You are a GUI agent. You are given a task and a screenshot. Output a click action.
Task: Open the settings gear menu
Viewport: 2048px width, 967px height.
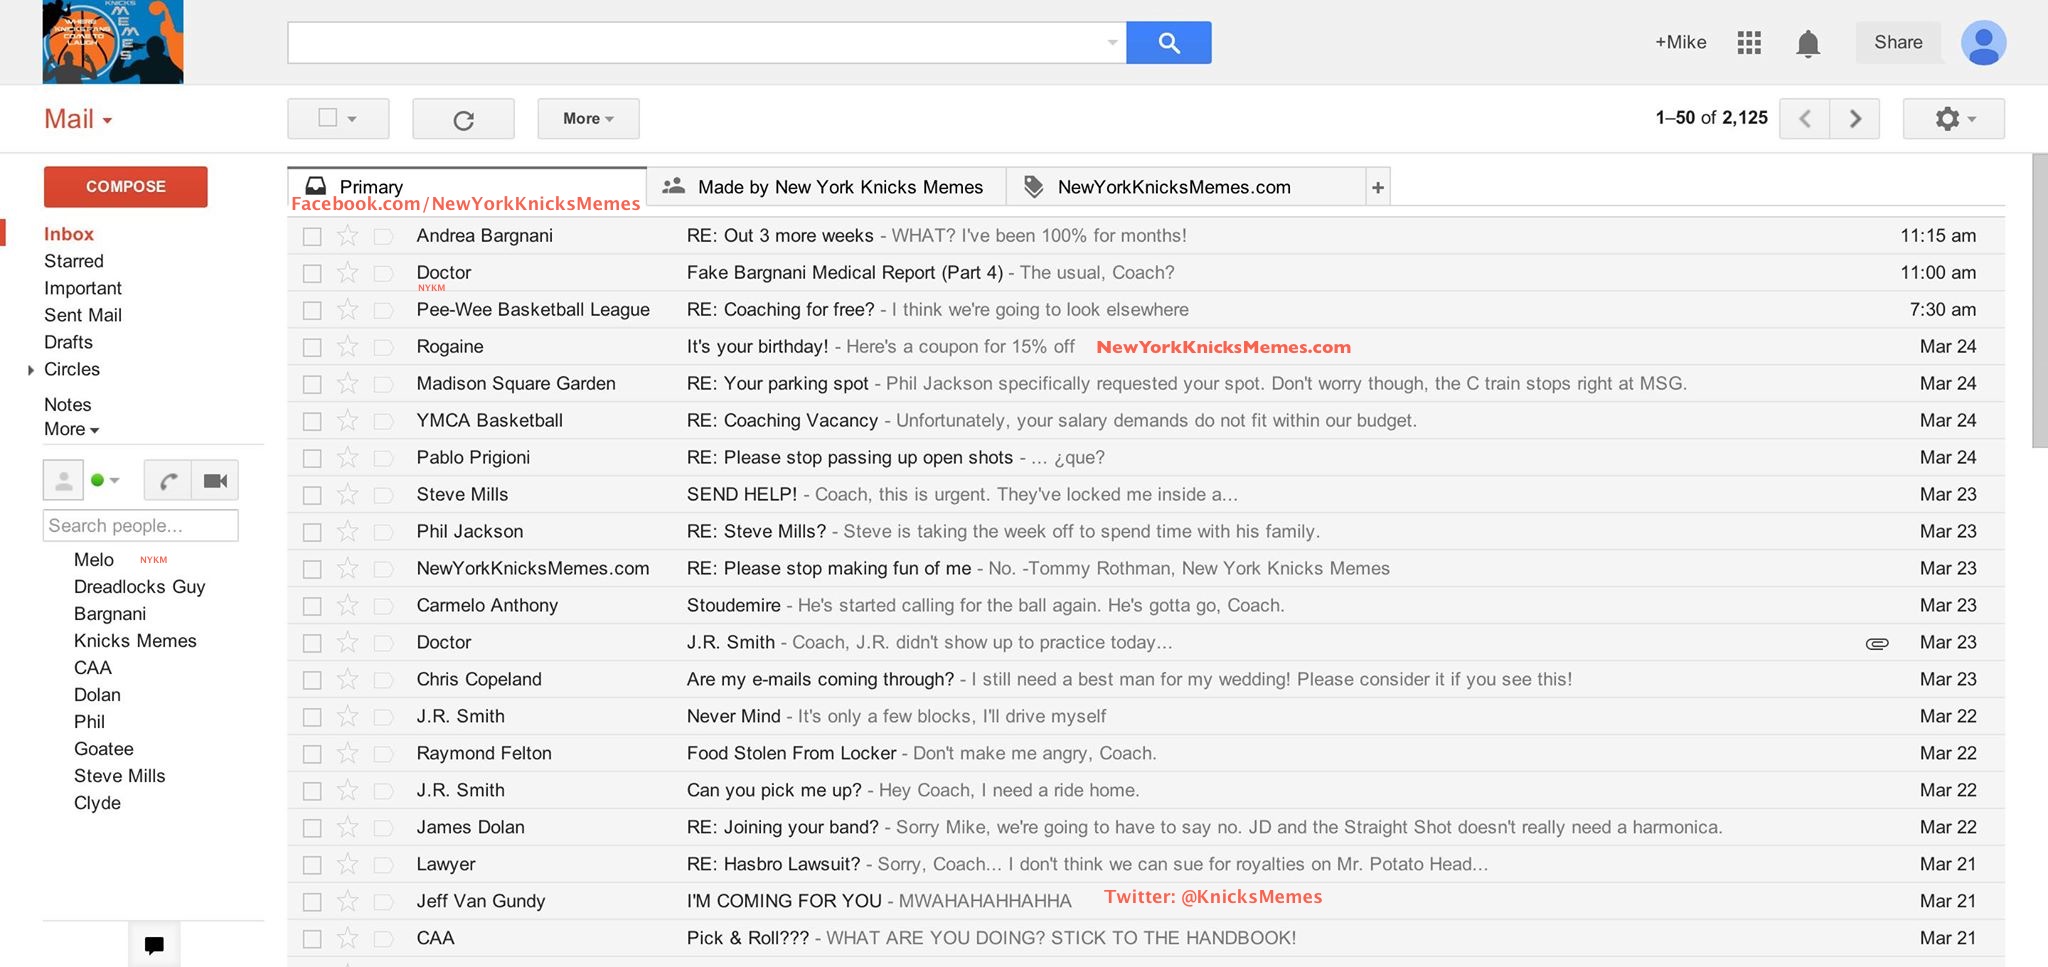[x=1952, y=119]
